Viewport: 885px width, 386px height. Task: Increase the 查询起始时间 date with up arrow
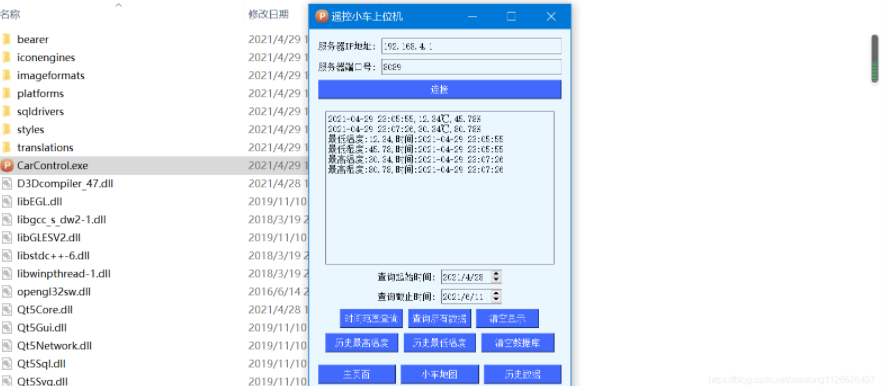coord(496,274)
